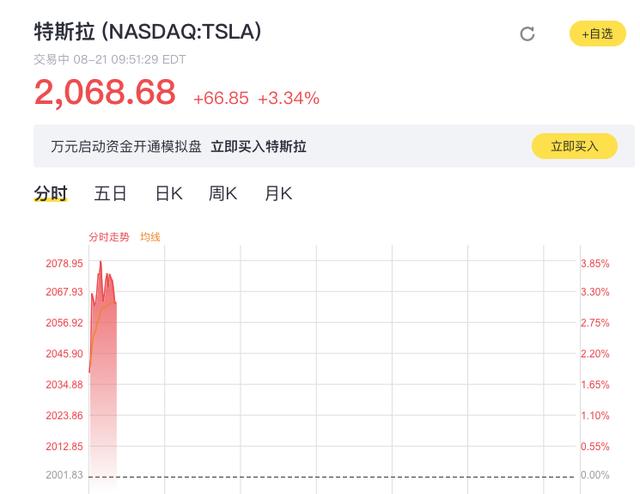Add Tesla to watchlist via +自选

coord(597,34)
